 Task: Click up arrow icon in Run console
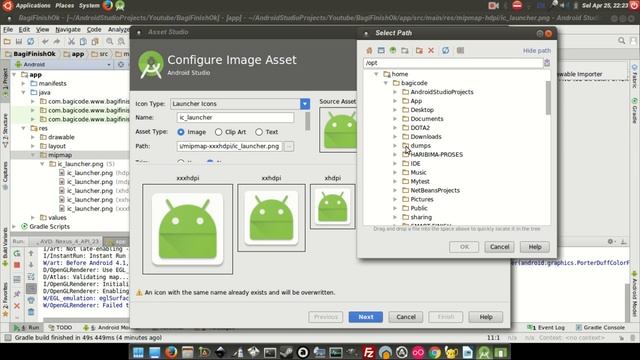click(31, 253)
